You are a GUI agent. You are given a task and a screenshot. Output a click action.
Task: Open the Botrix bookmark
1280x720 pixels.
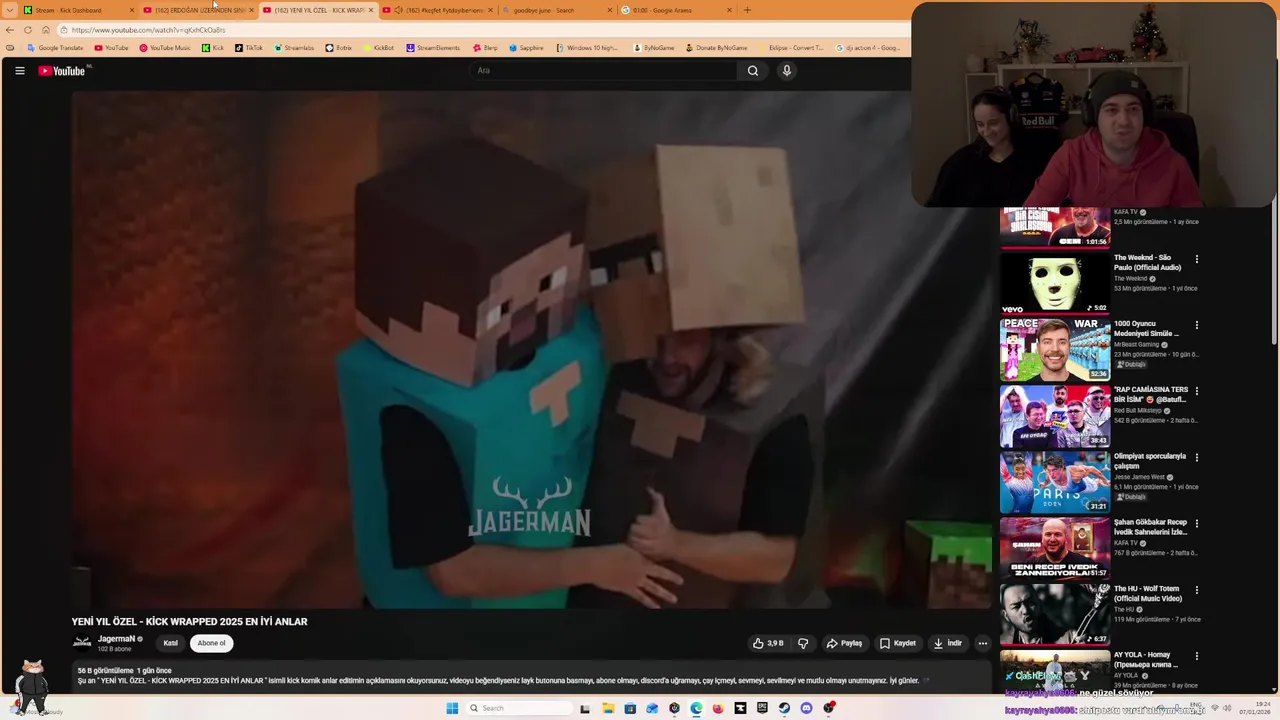coord(338,48)
